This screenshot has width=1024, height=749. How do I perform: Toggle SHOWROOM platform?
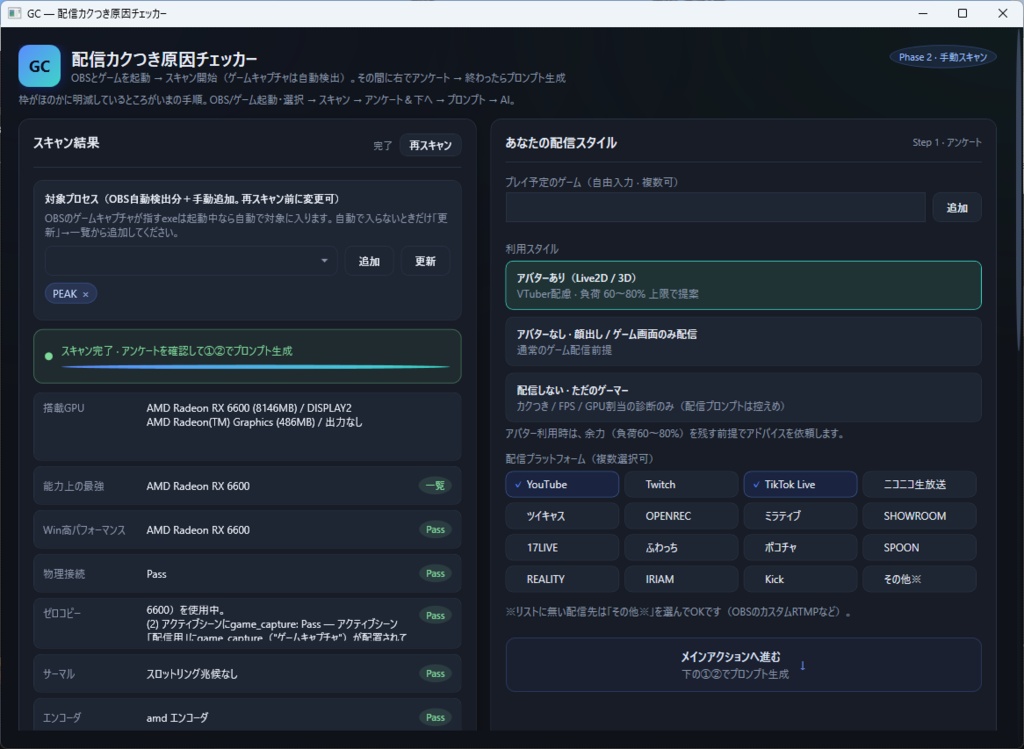[920, 516]
